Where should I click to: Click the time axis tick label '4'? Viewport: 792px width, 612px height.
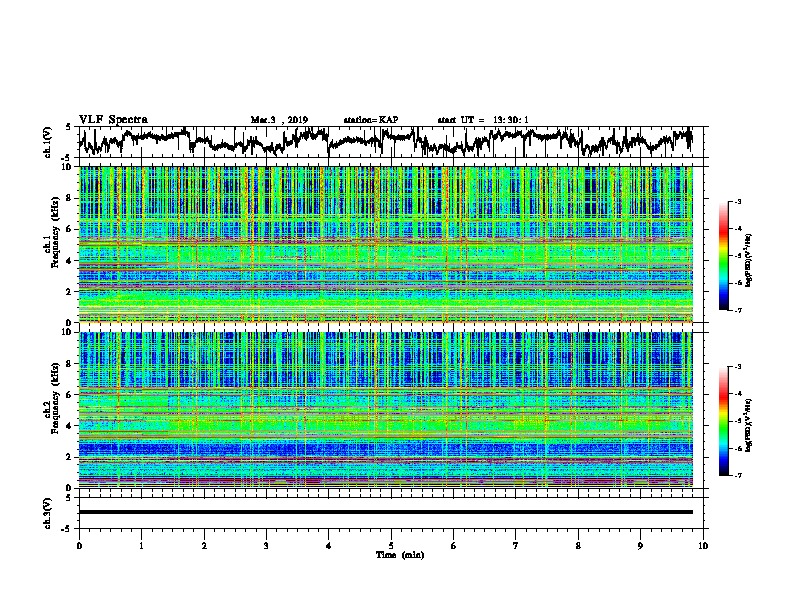pos(328,546)
